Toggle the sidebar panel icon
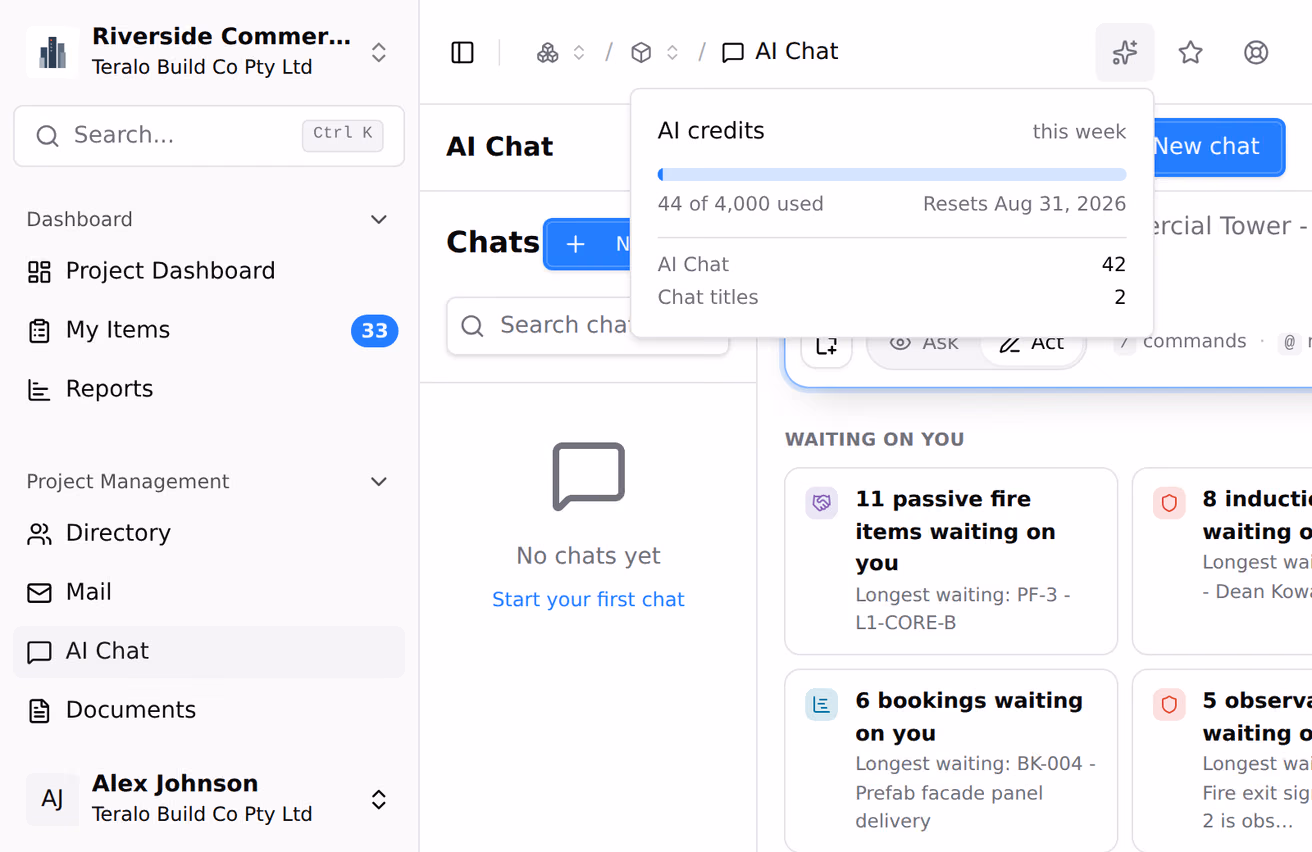The width and height of the screenshot is (1312, 852). coord(462,52)
